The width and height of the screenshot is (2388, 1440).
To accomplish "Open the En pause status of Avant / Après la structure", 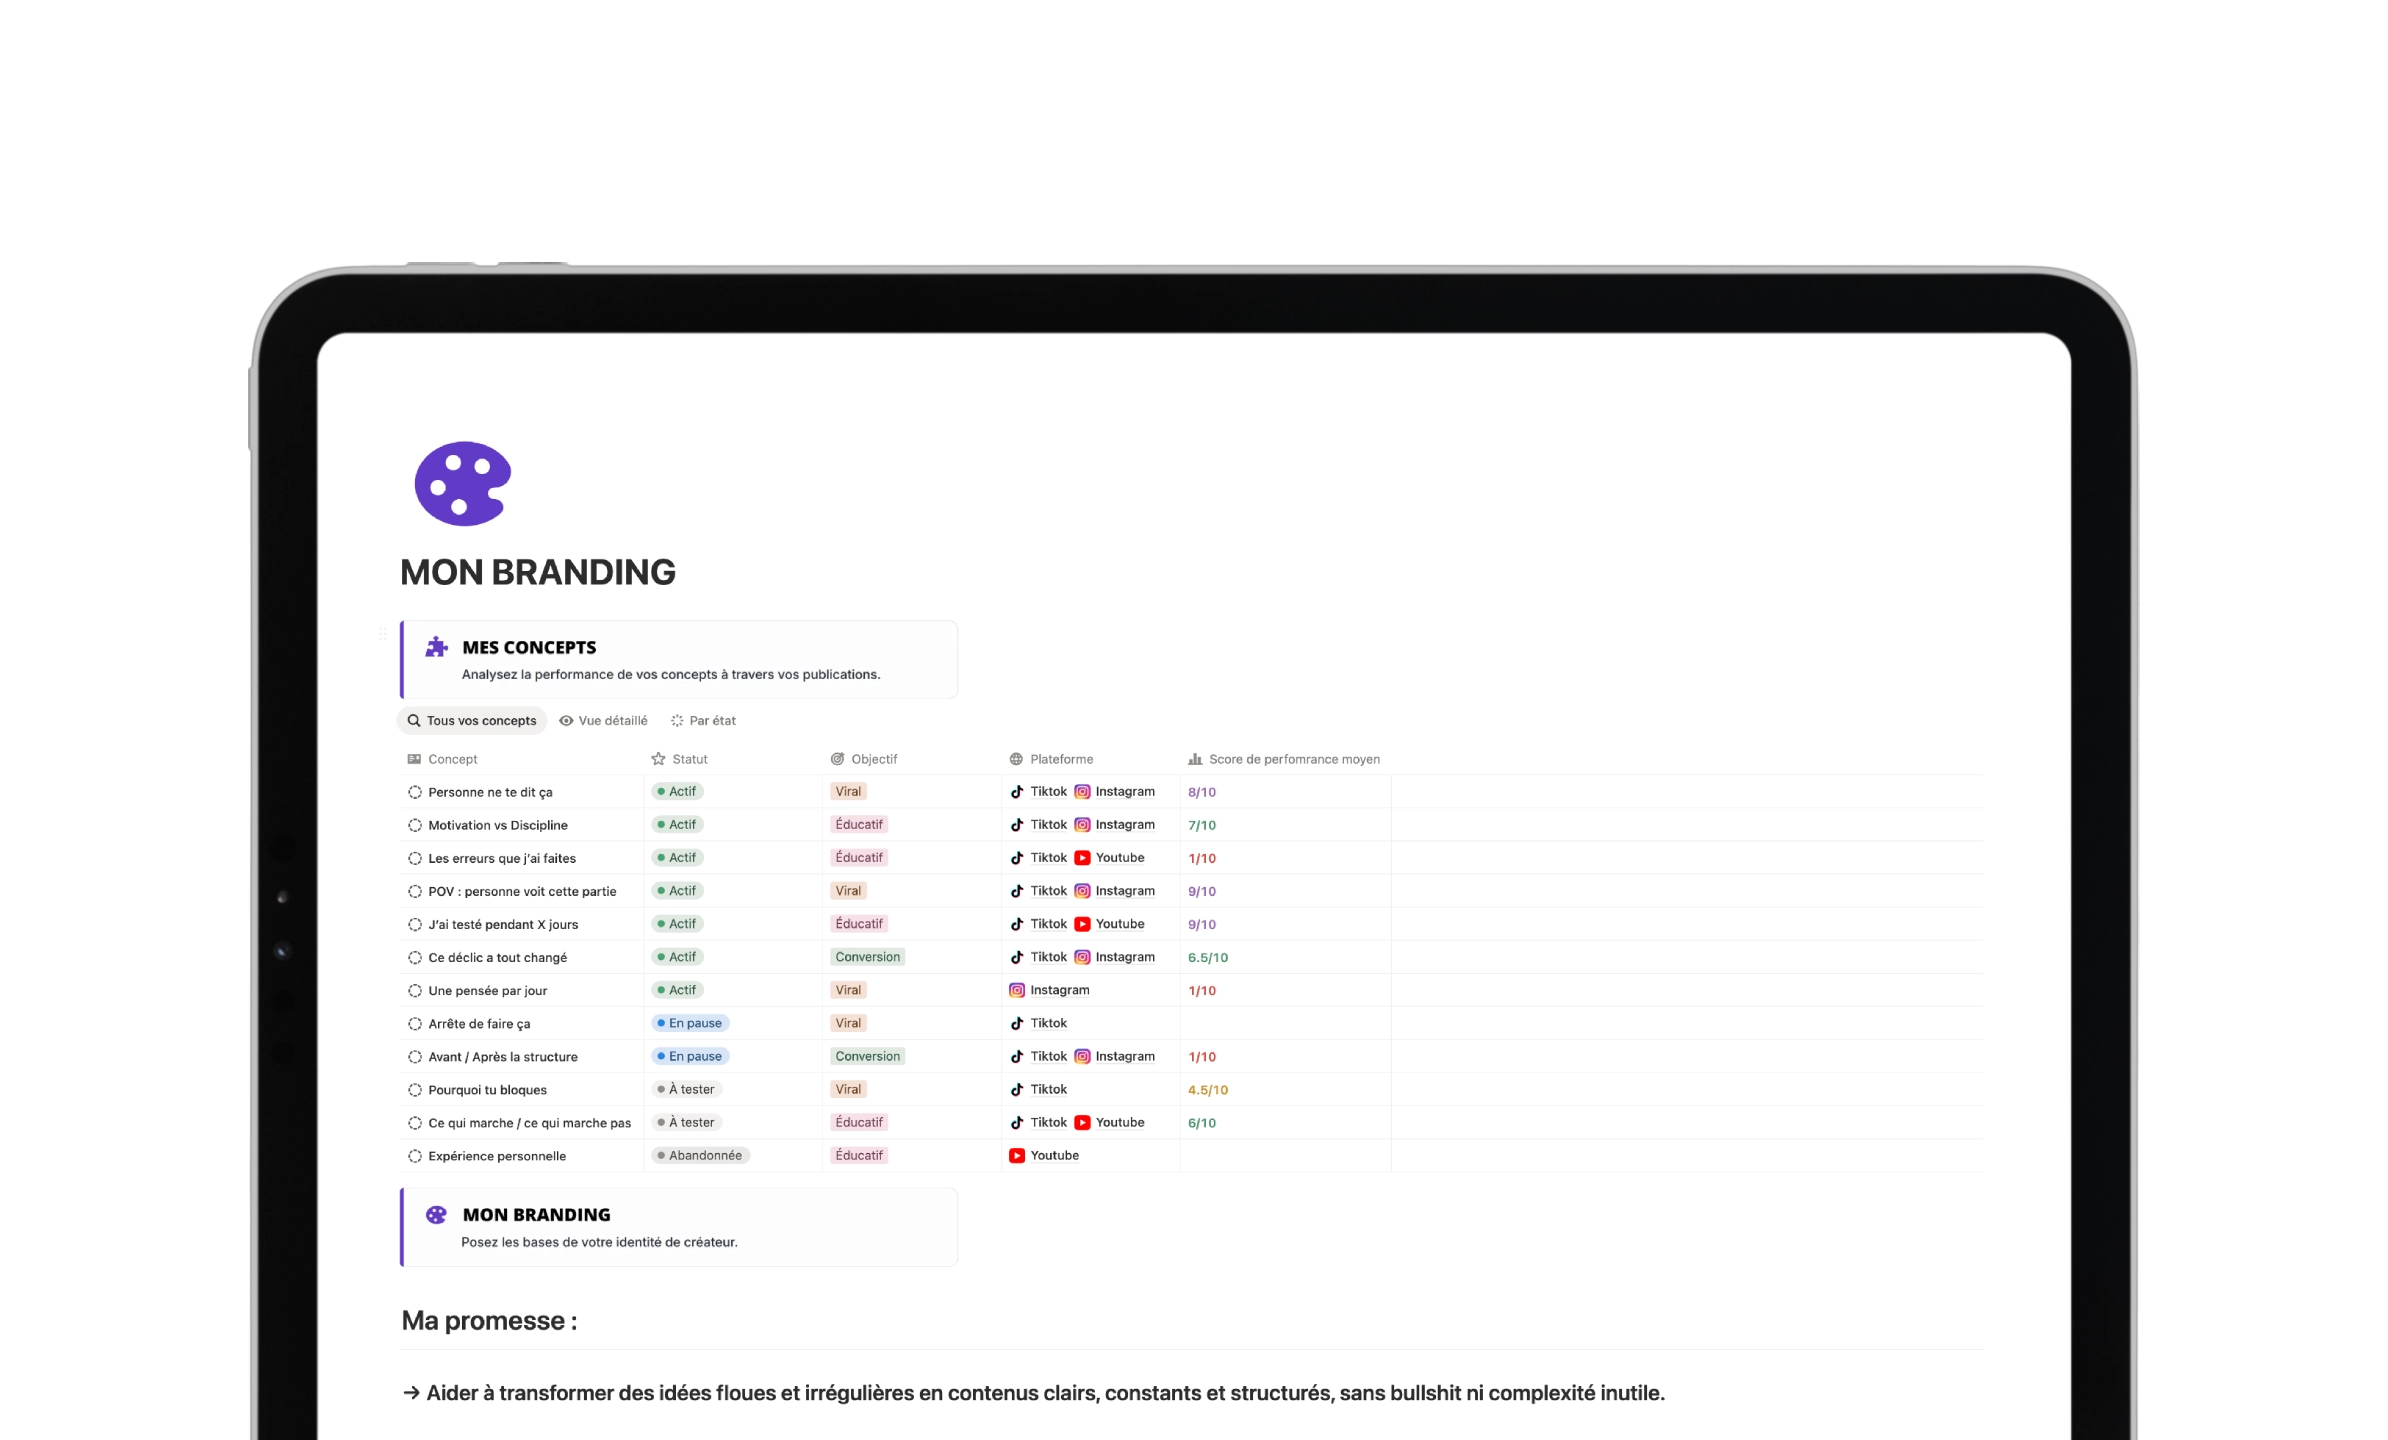I will coord(690,1056).
